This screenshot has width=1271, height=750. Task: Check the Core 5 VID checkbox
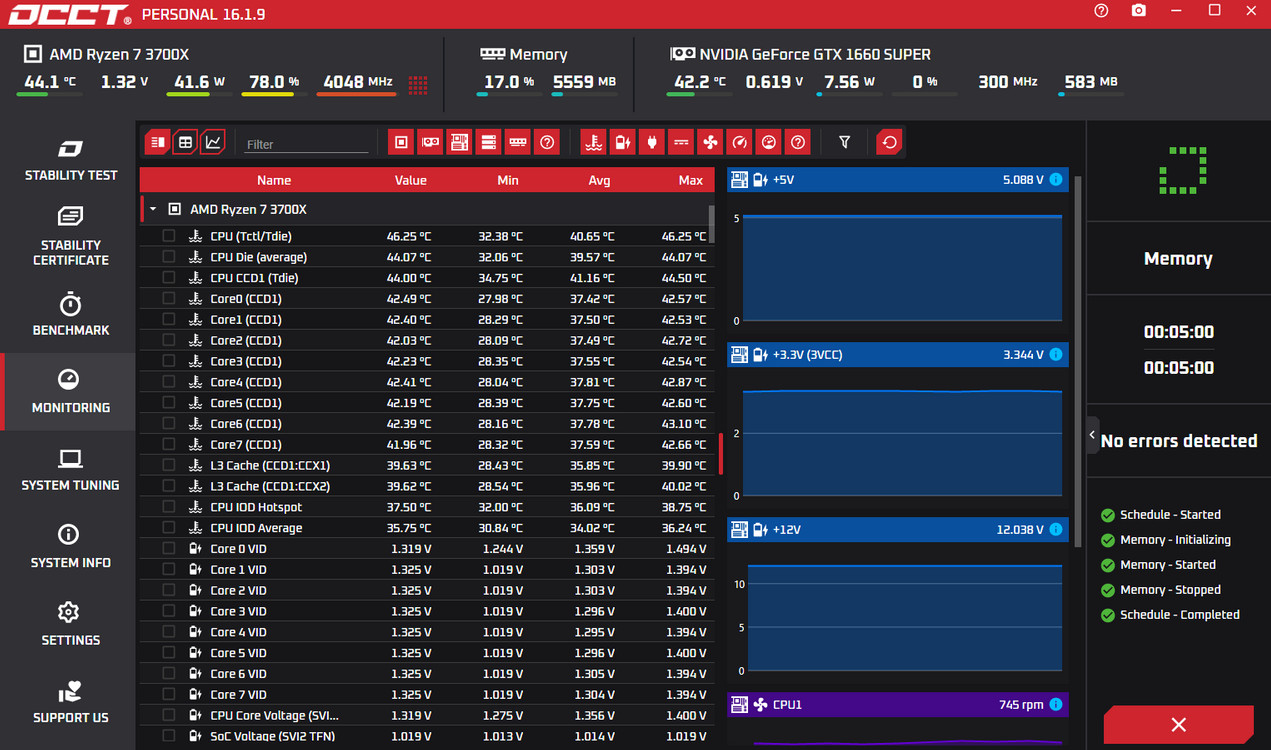point(168,652)
